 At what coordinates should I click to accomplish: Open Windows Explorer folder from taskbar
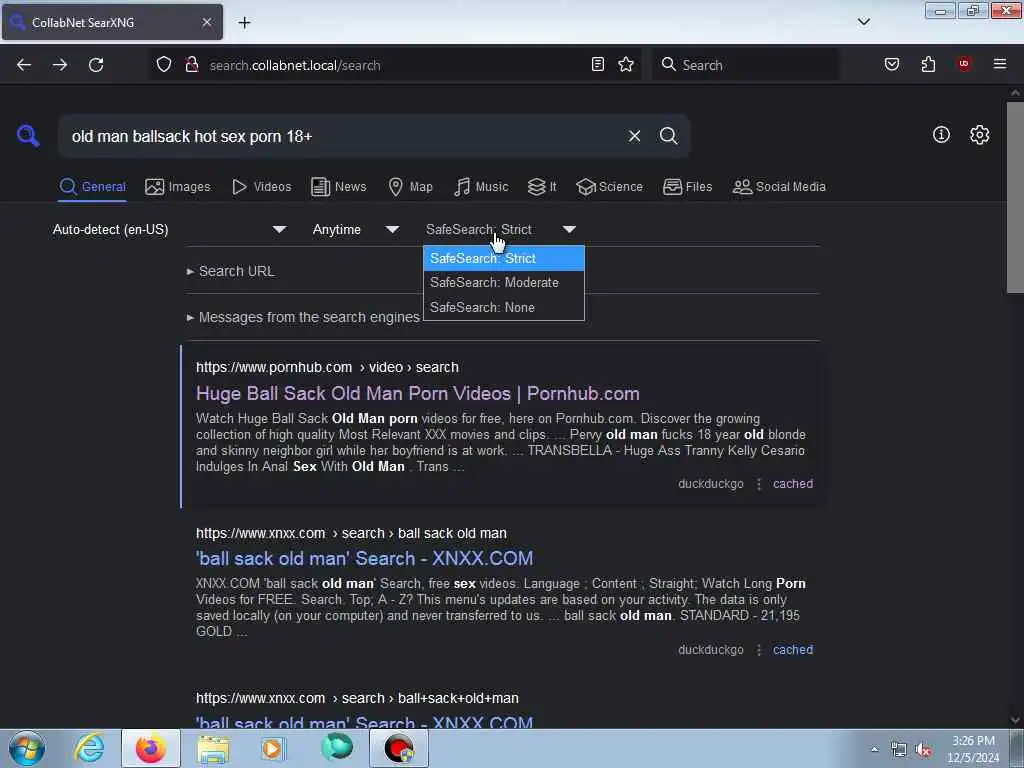coord(213,748)
